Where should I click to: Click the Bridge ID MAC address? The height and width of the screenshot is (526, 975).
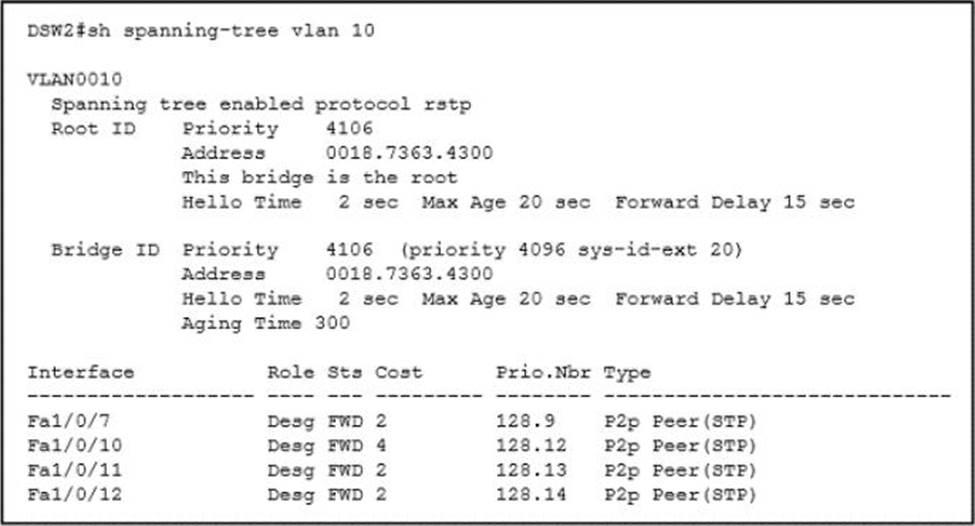pyautogui.click(x=409, y=274)
